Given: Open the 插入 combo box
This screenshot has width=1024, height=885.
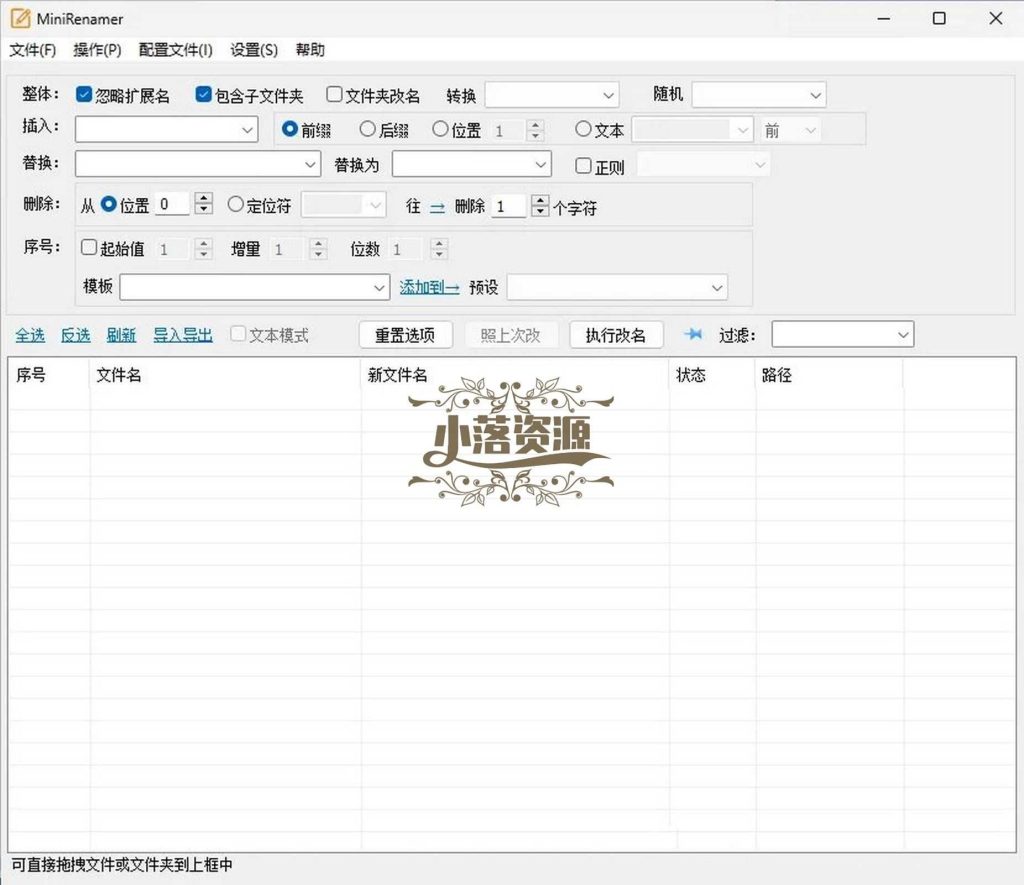Looking at the screenshot, I should 167,129.
